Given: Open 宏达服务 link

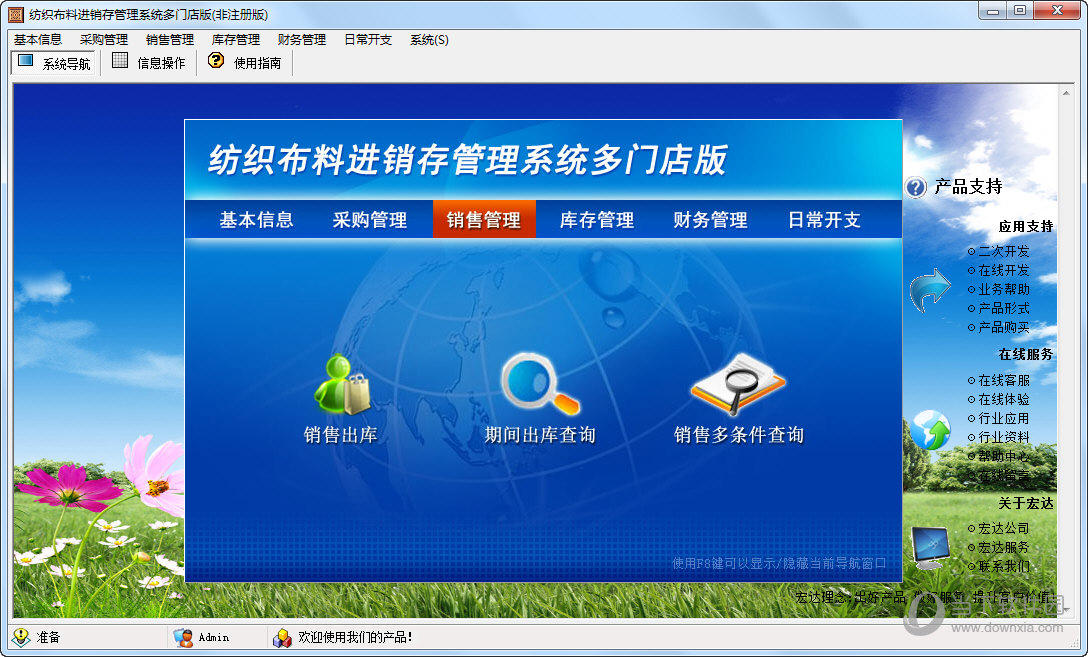Looking at the screenshot, I should (1003, 547).
